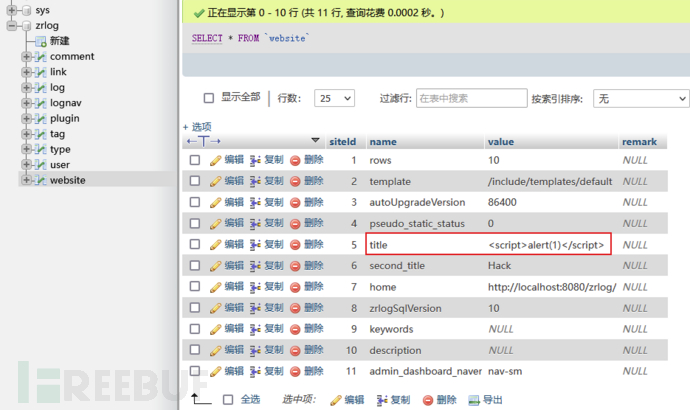
Task: Open the plugin table label in the tree
Action: point(65,119)
